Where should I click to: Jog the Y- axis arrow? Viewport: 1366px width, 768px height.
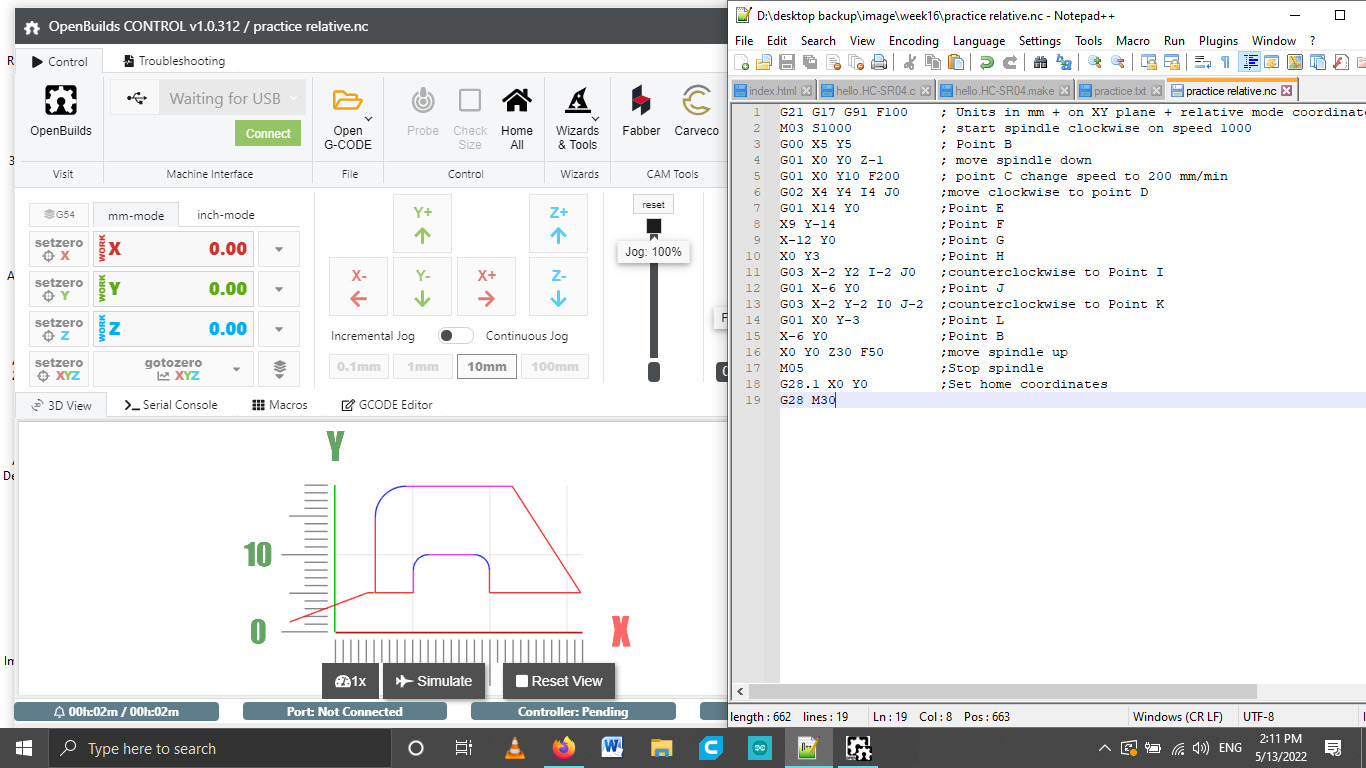pyautogui.click(x=422, y=287)
